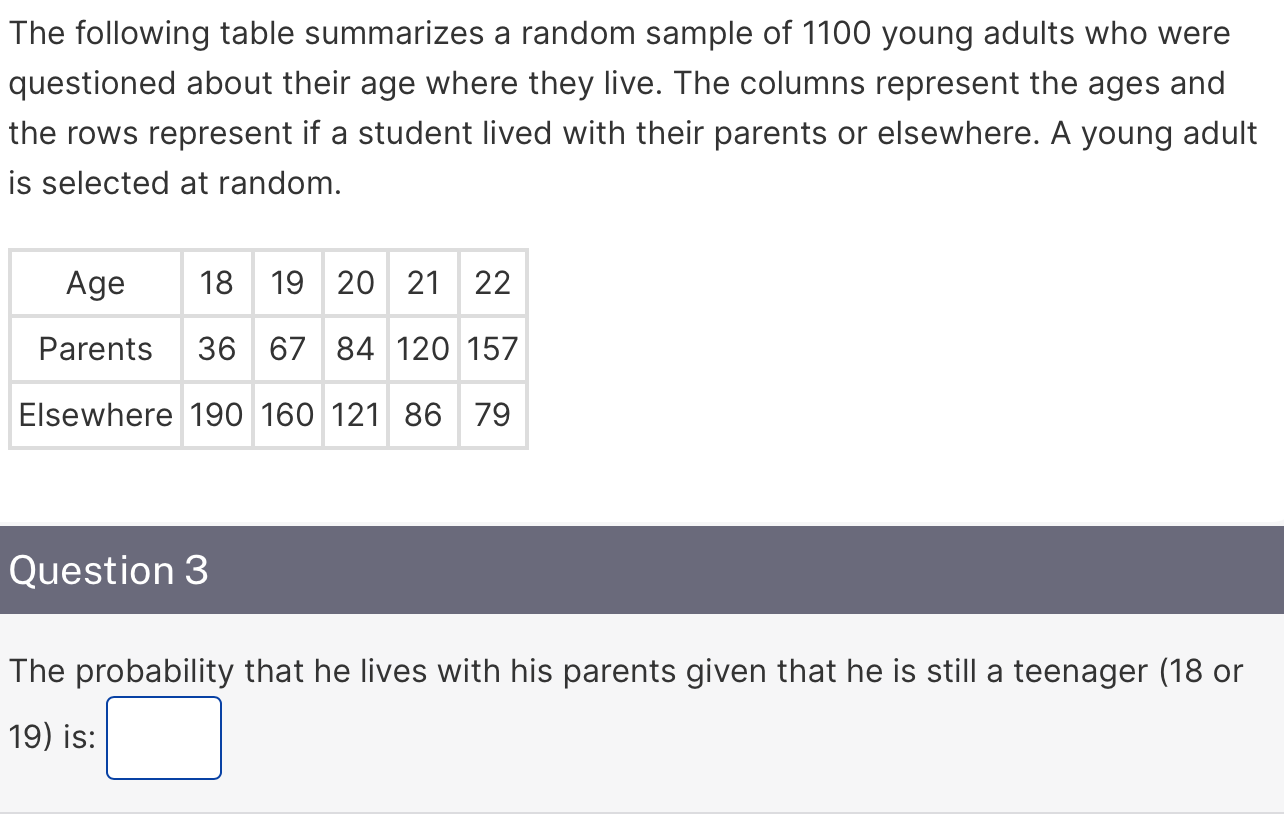Click the table cell containing 36
This screenshot has height=814, width=1284.
pyautogui.click(x=216, y=349)
